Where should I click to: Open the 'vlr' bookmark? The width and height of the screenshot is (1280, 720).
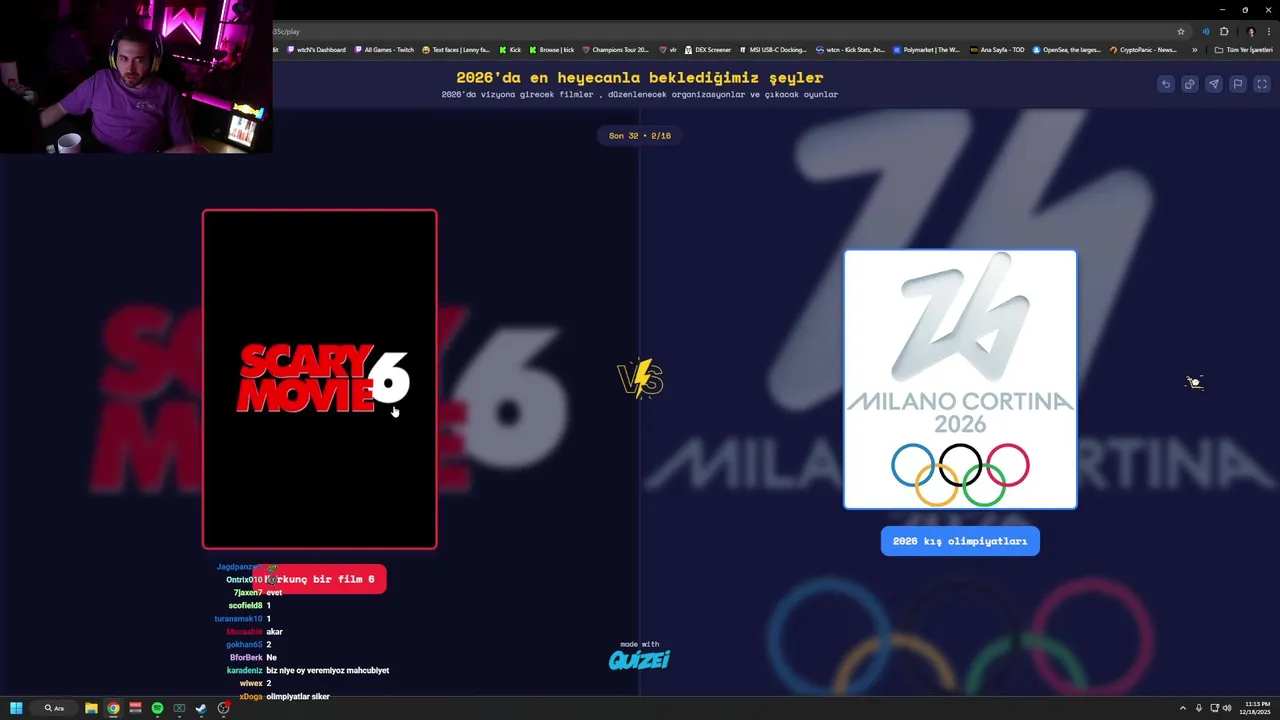(668, 49)
